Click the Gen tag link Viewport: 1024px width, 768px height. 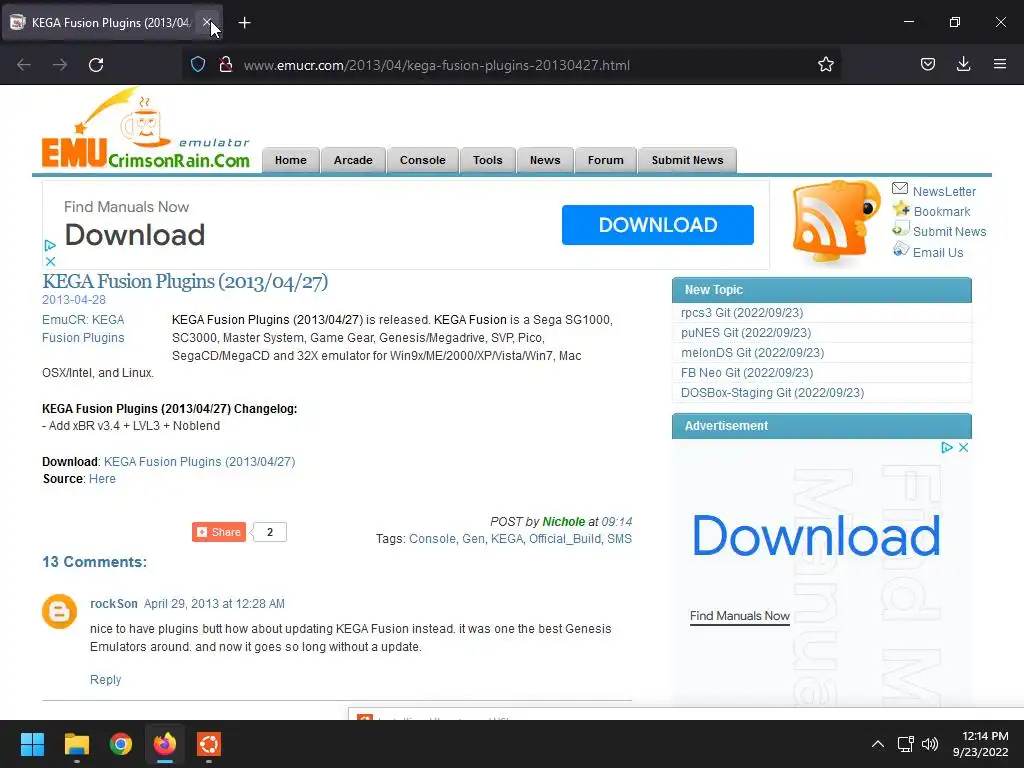[473, 539]
